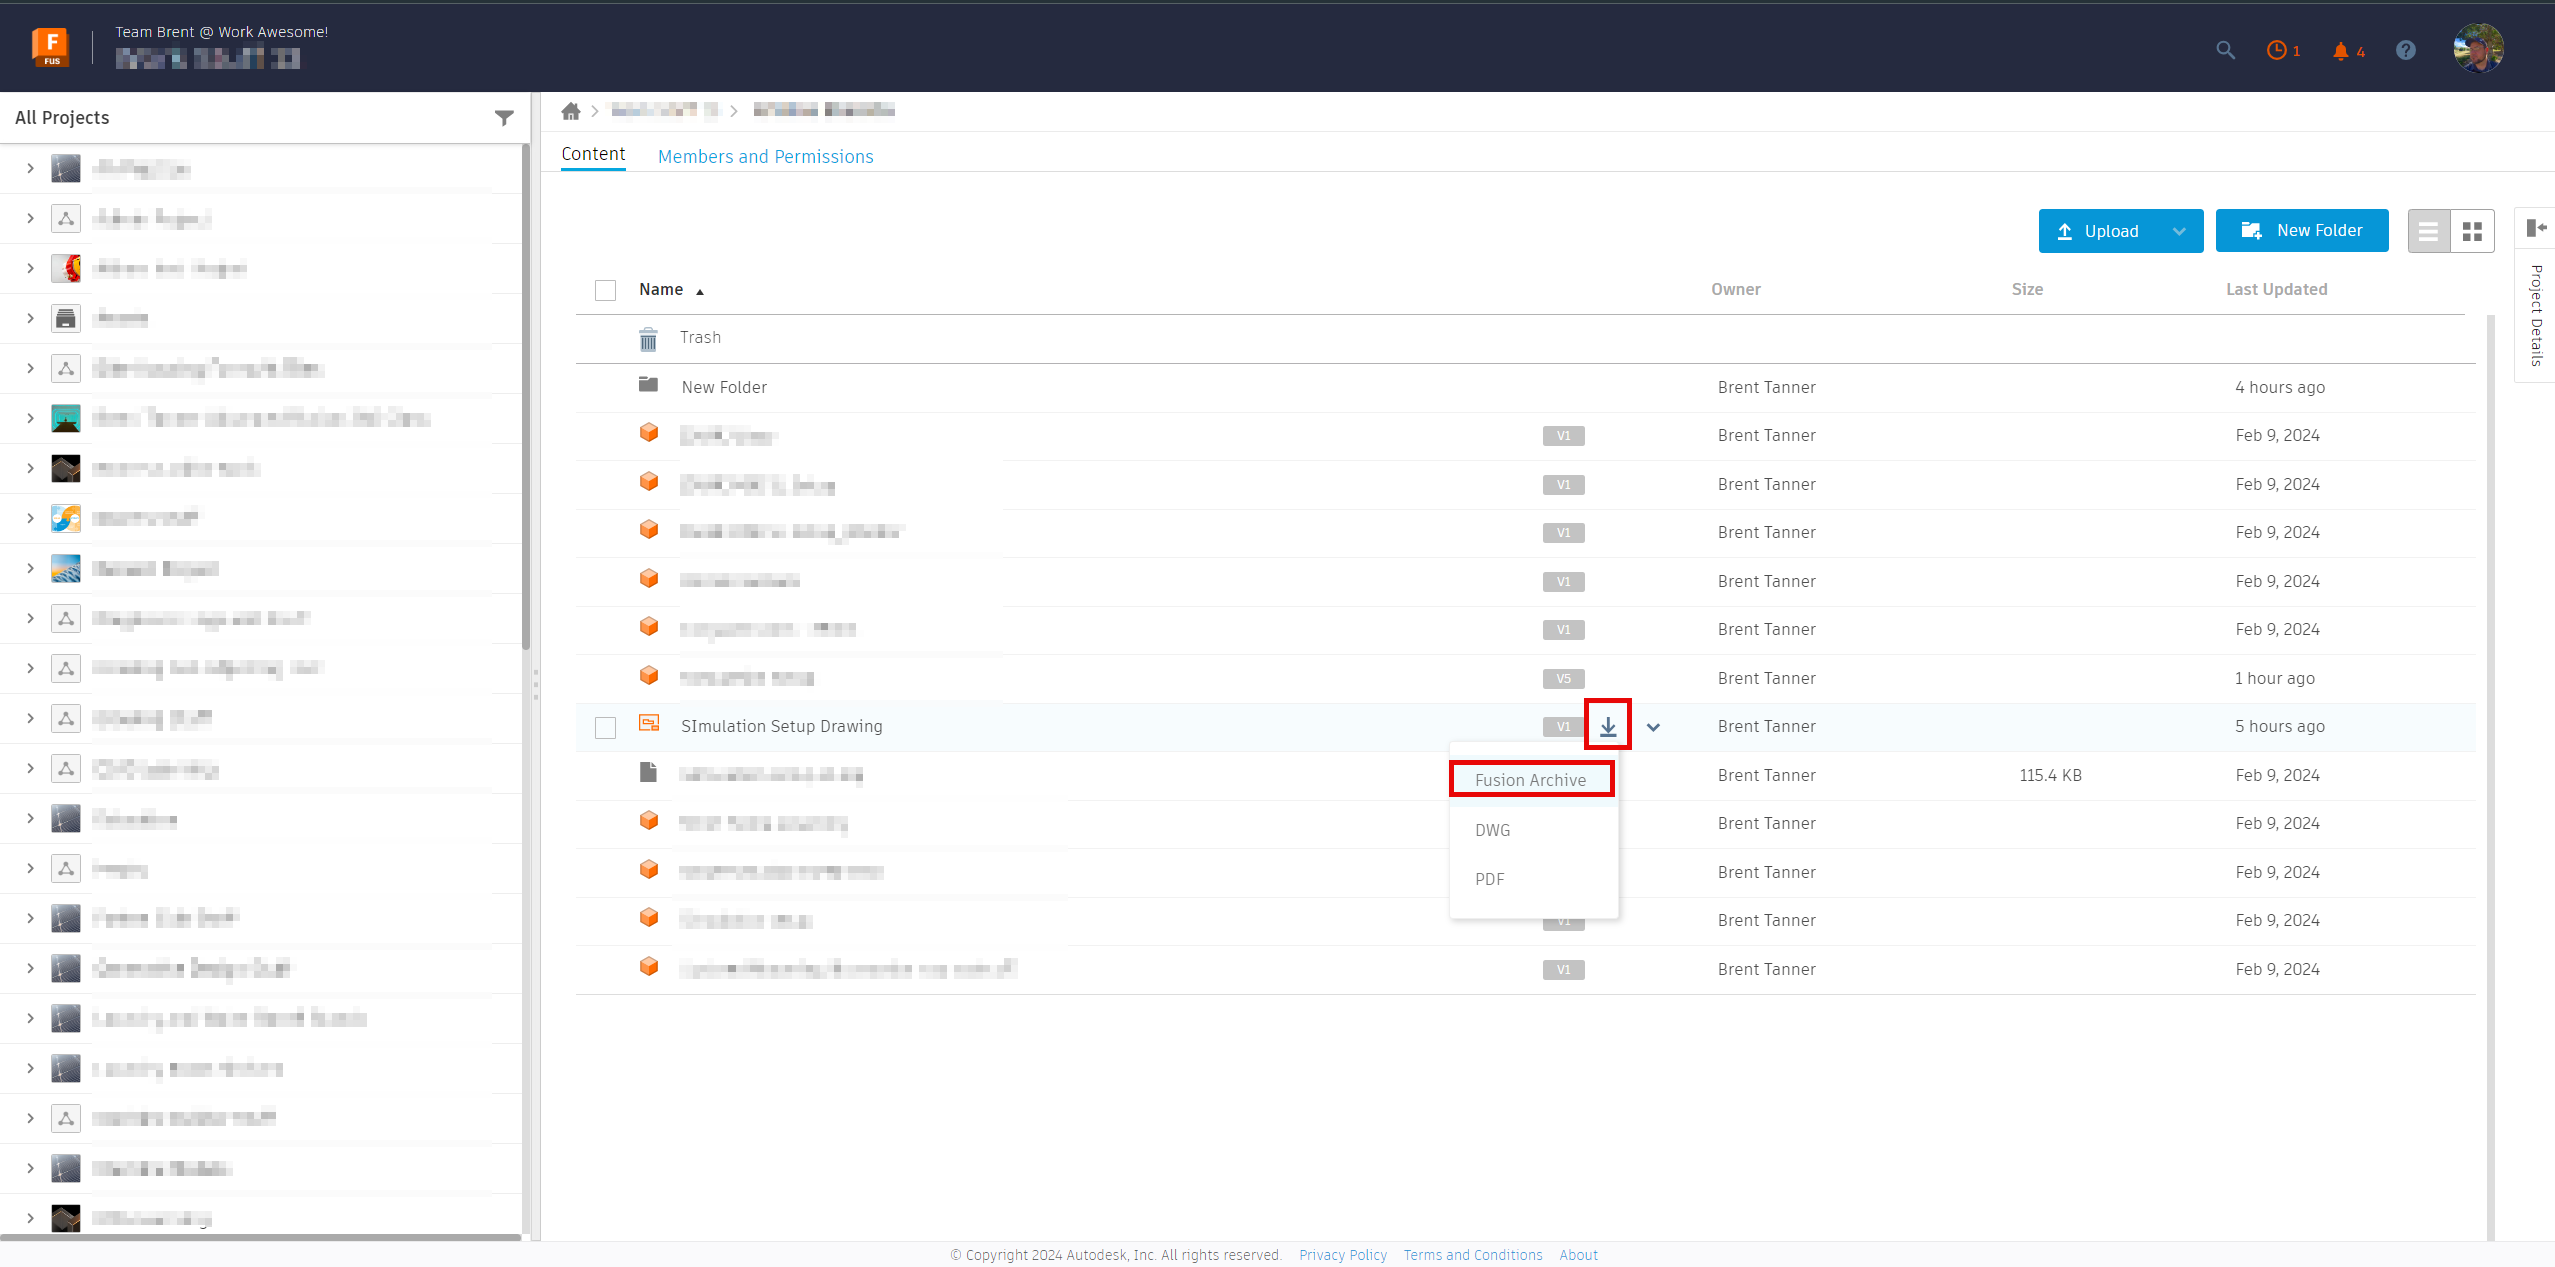Open chevron menu on SImulation Setup Drawing row

[1653, 727]
